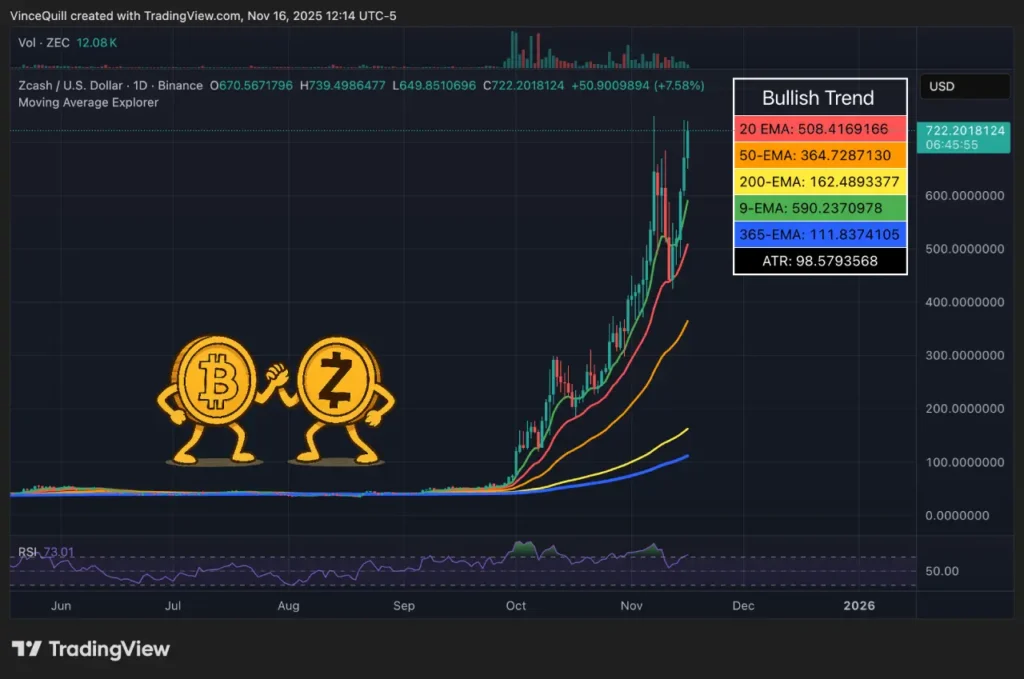1024x679 pixels.
Task: Click the Oct label on time axis
Action: tap(516, 606)
